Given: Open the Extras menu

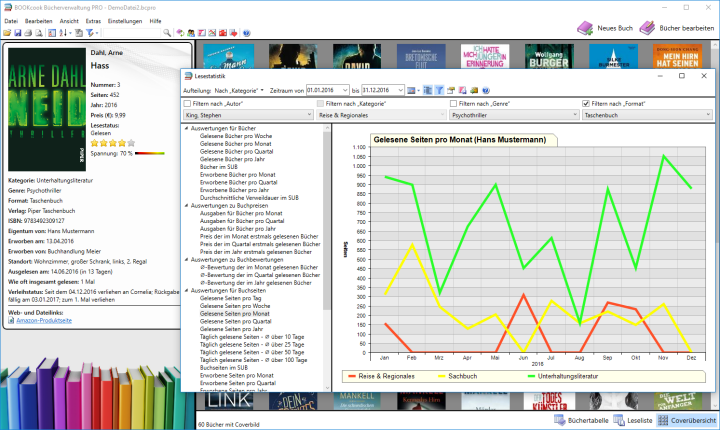Looking at the screenshot, I should coord(93,20).
